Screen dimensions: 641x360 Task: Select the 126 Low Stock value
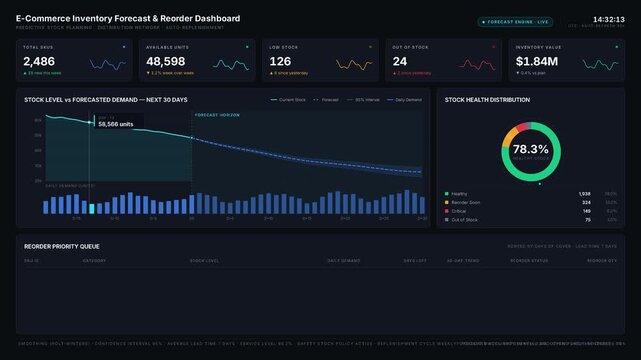[x=280, y=61]
